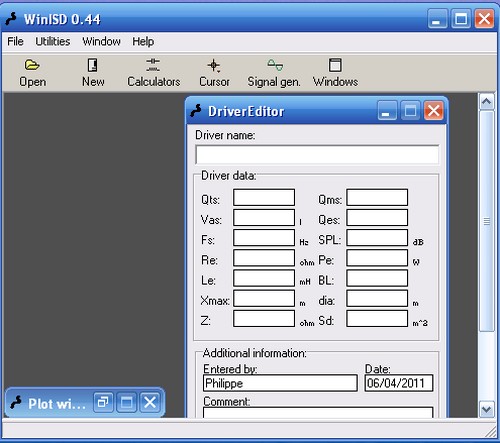The image size is (500, 443).
Task: Maximize the minimized Plot window
Action: coord(127,402)
